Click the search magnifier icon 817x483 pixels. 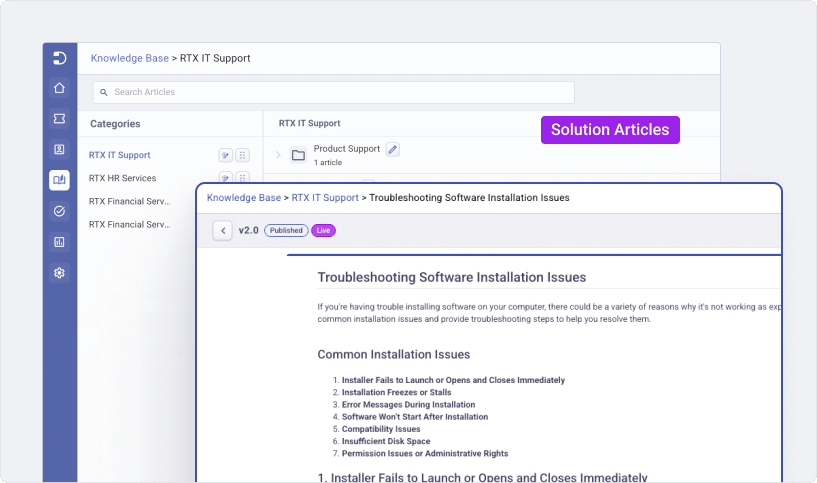coord(104,92)
